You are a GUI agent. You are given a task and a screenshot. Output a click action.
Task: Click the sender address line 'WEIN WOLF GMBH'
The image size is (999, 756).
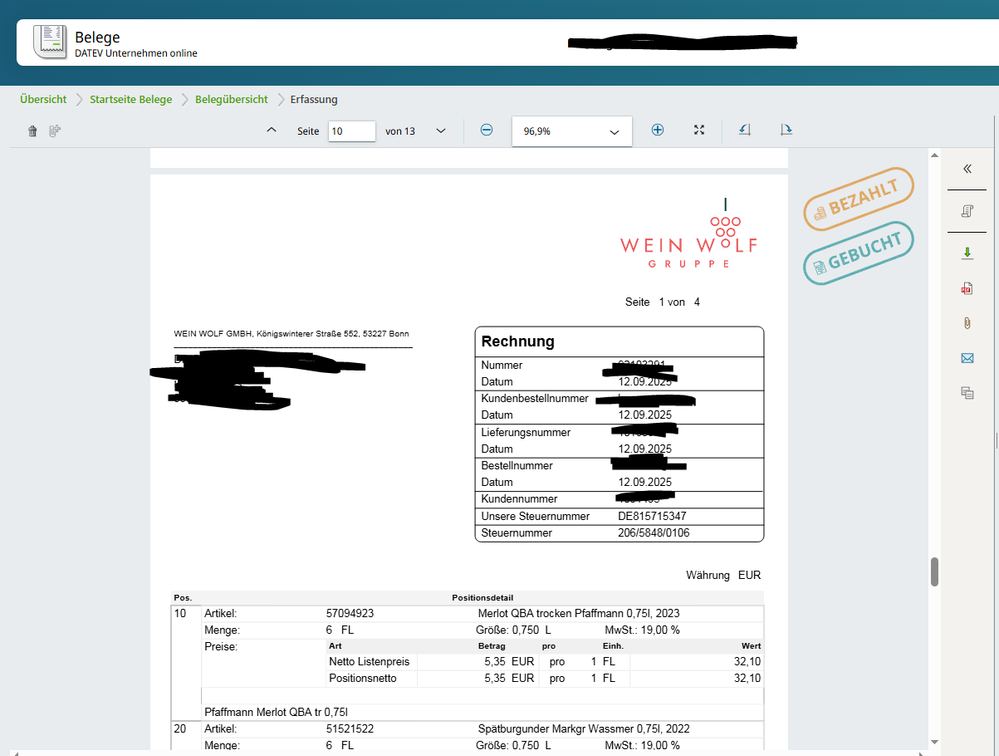[x=291, y=334]
